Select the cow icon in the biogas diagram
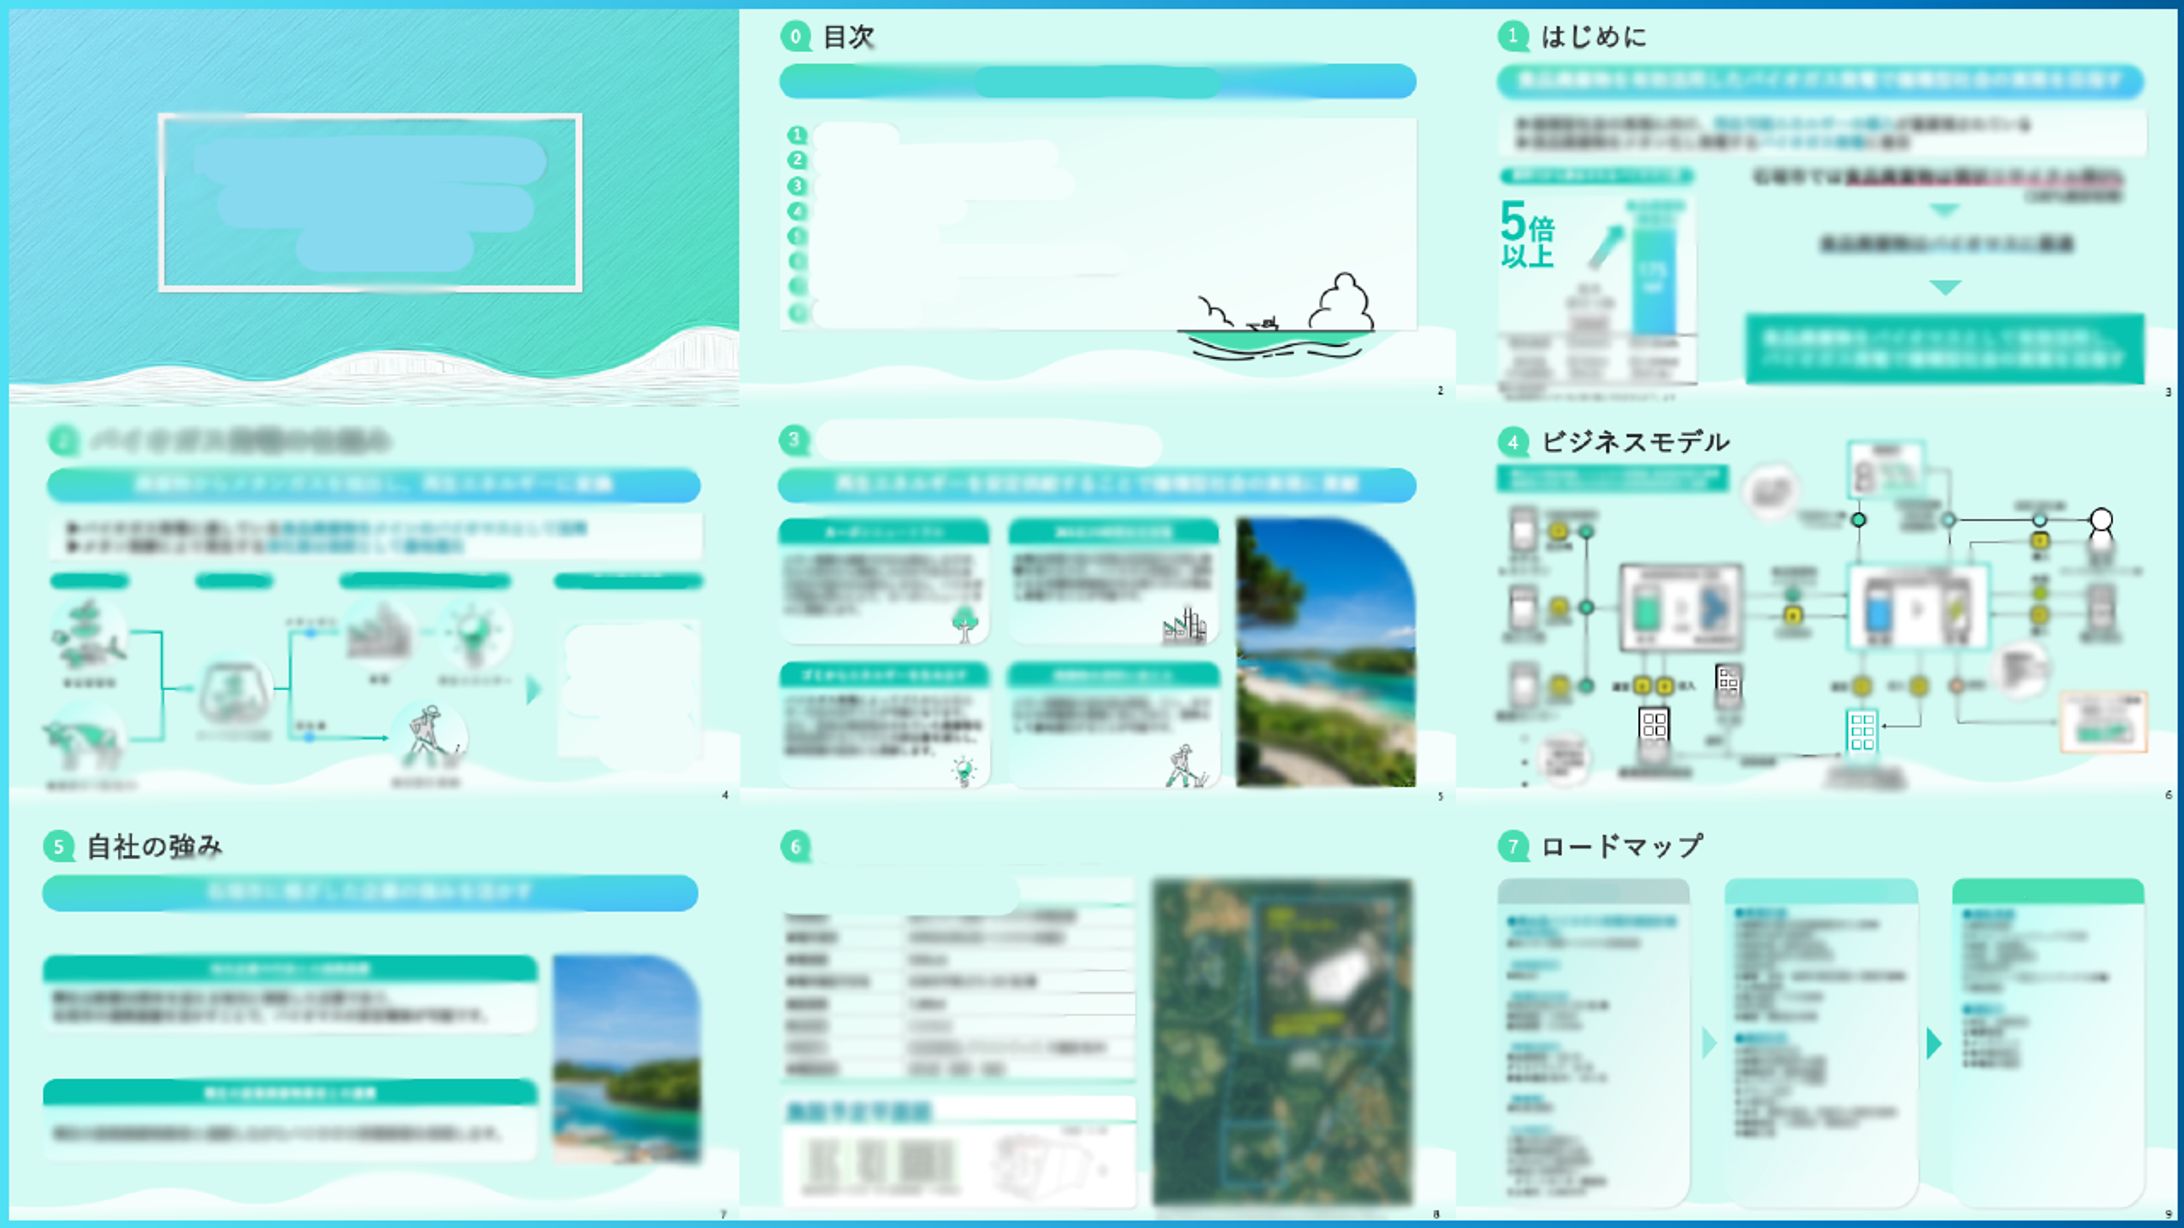2184x1228 pixels. click(x=82, y=742)
